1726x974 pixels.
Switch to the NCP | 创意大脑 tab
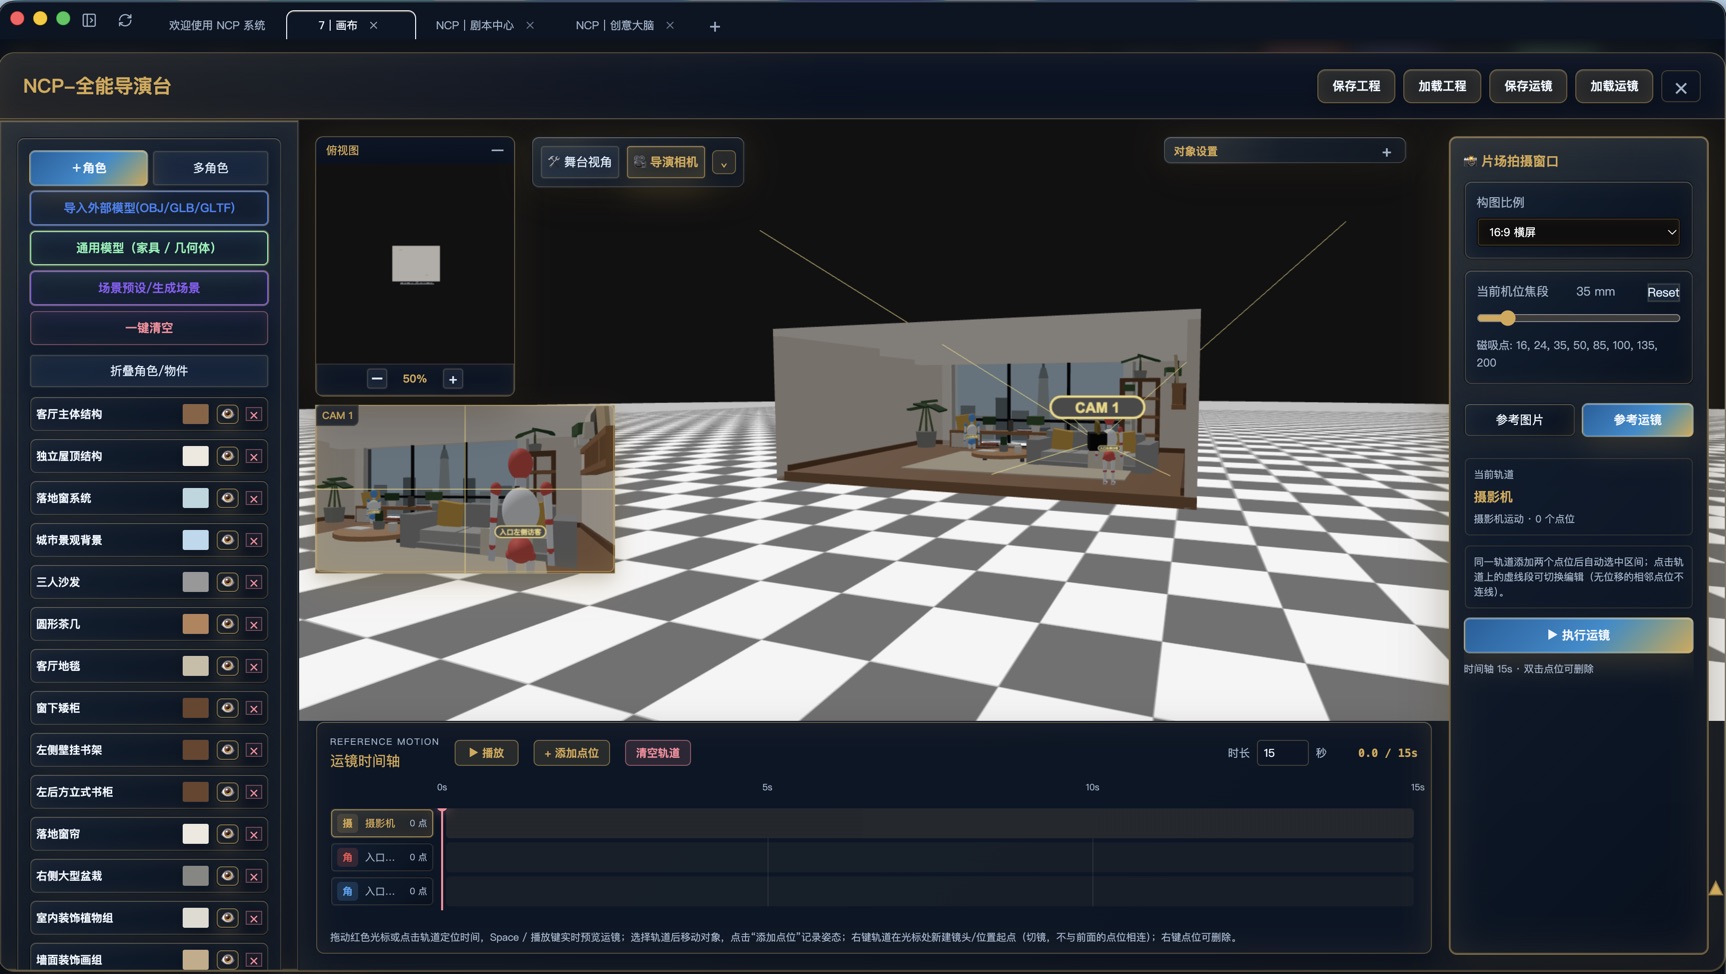pyautogui.click(x=615, y=26)
